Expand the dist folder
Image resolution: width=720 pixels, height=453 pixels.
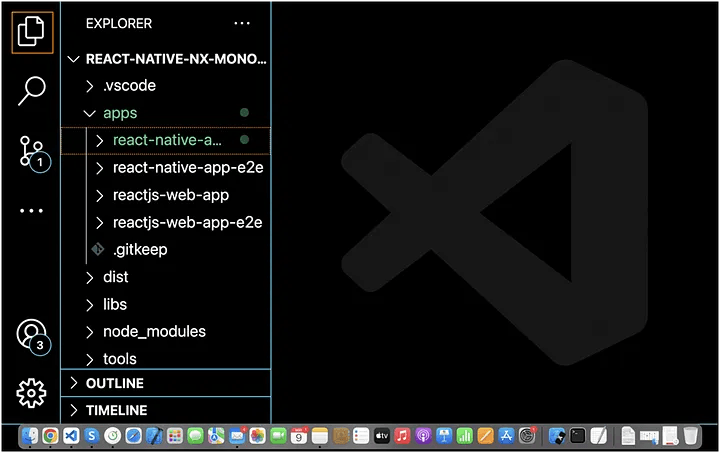pyautogui.click(x=166, y=277)
